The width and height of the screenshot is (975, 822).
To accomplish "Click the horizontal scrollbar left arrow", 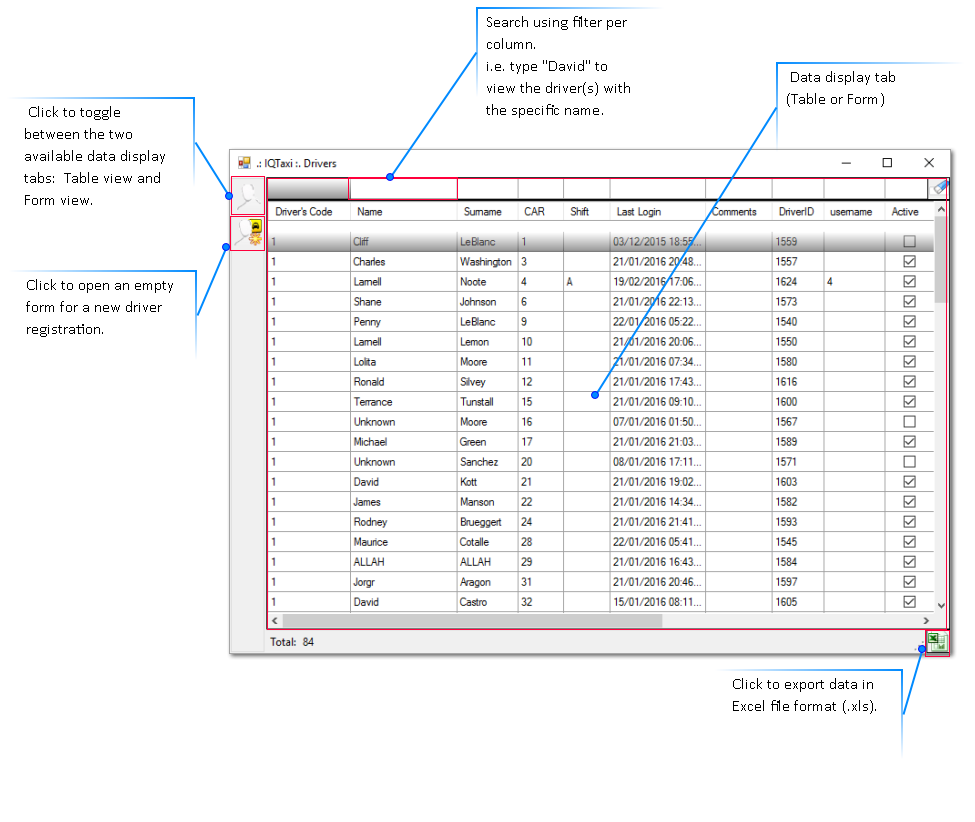I will tap(275, 621).
